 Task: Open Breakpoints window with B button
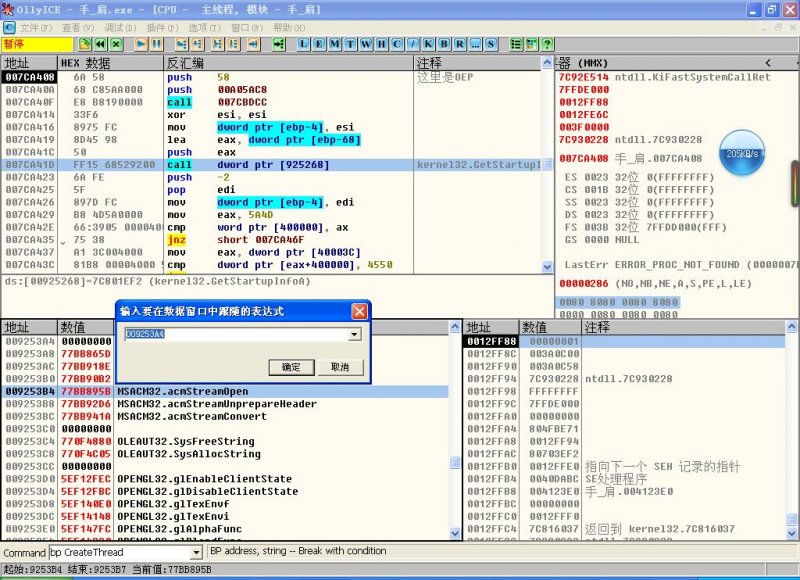444,44
